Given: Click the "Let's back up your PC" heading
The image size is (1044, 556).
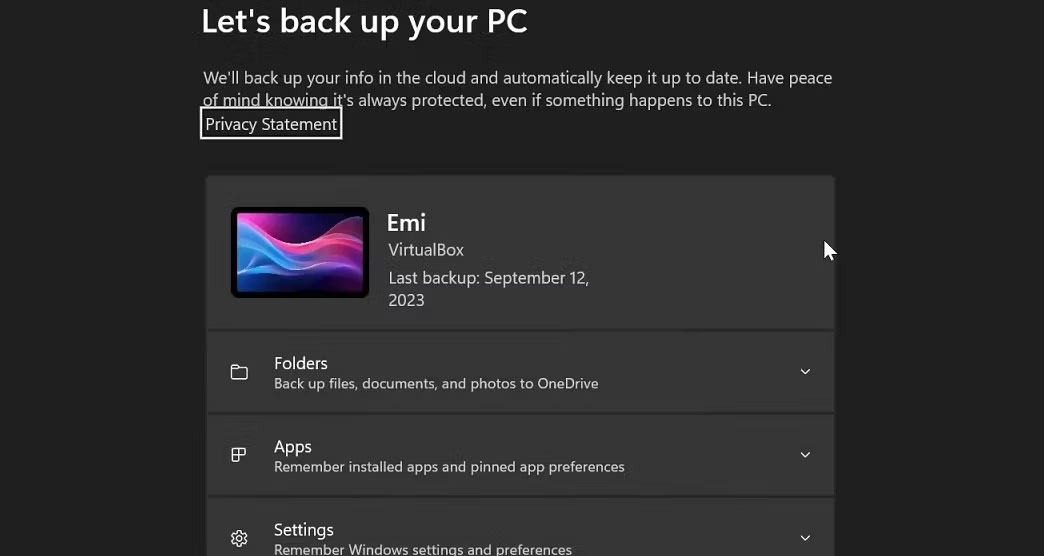Looking at the screenshot, I should click(364, 21).
